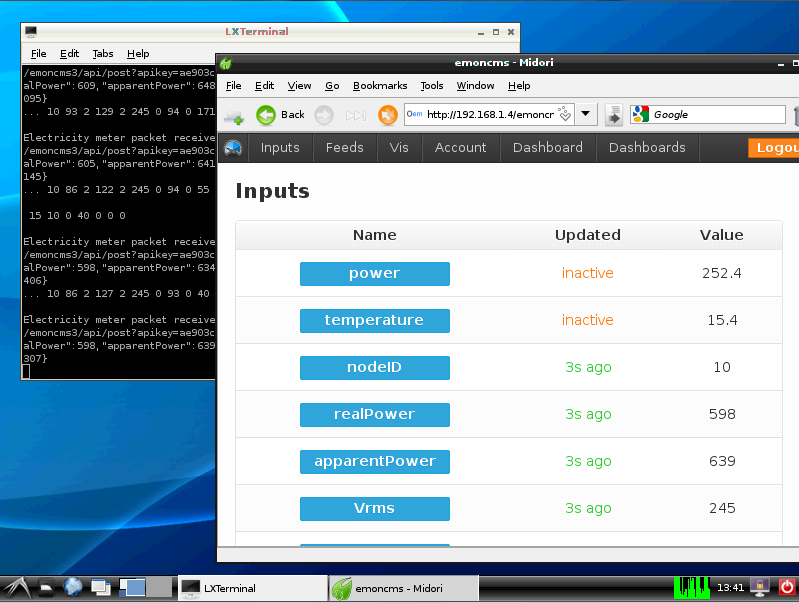Go to the Dashboard tab in emoncms
This screenshot has height=603, width=799.
[x=548, y=148]
